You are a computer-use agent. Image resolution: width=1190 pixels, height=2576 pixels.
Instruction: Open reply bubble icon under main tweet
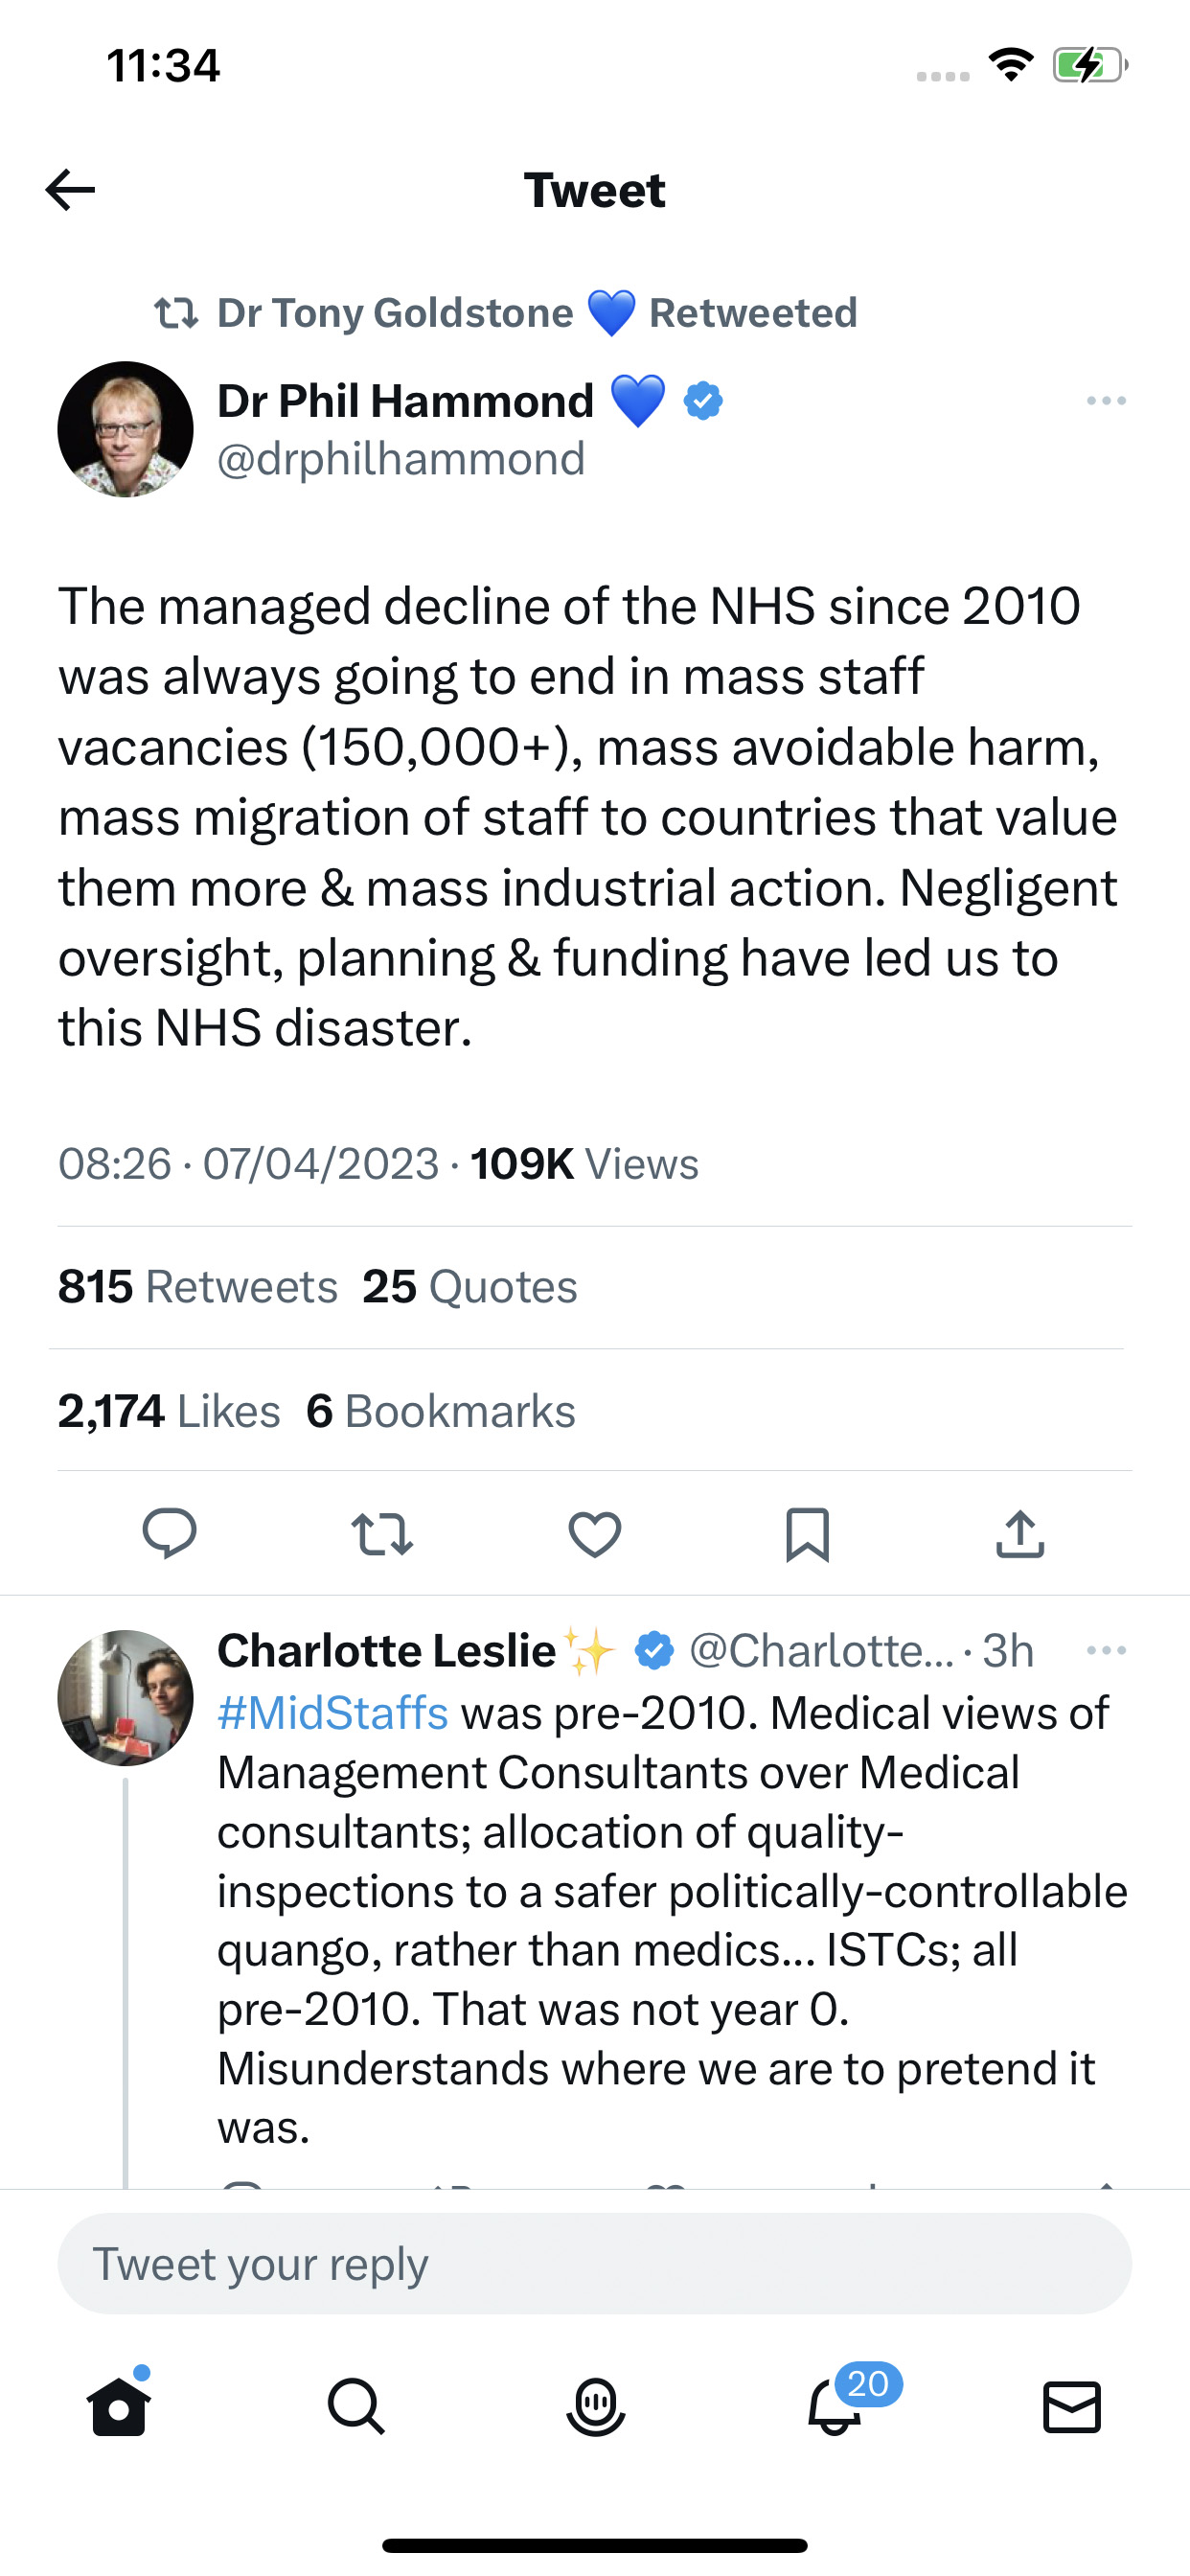point(169,1533)
